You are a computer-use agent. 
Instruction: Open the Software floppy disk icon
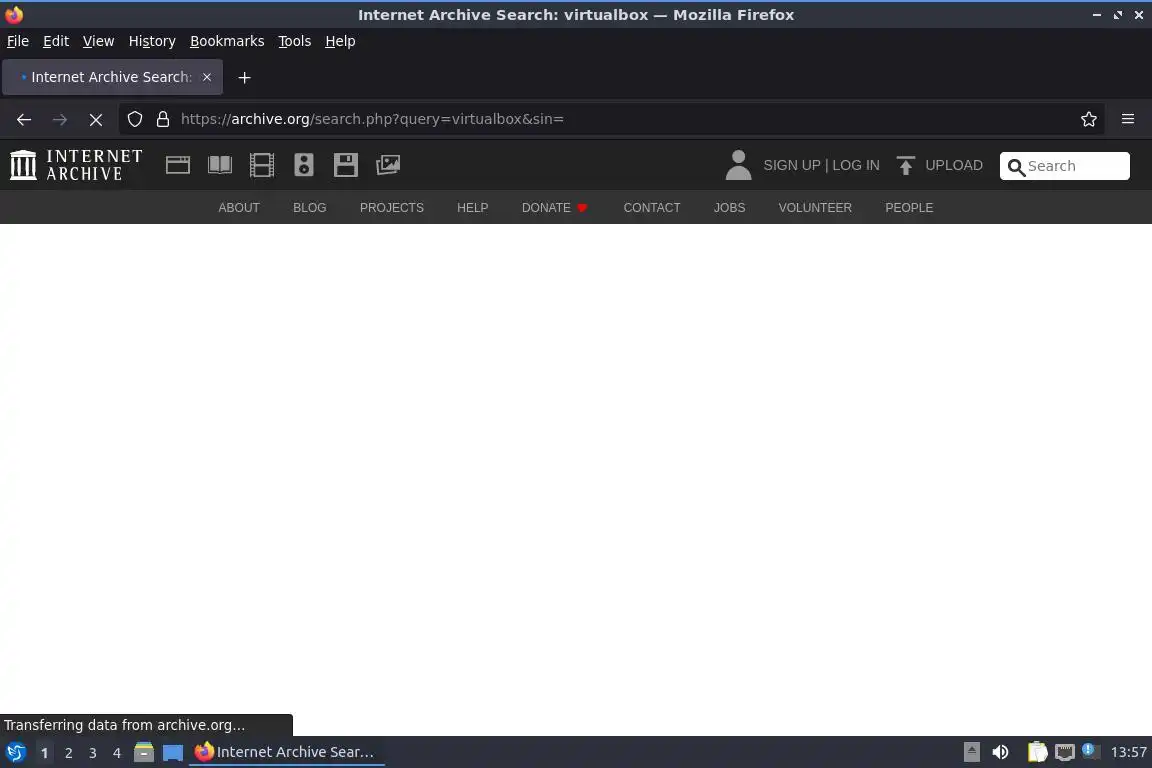(x=345, y=165)
